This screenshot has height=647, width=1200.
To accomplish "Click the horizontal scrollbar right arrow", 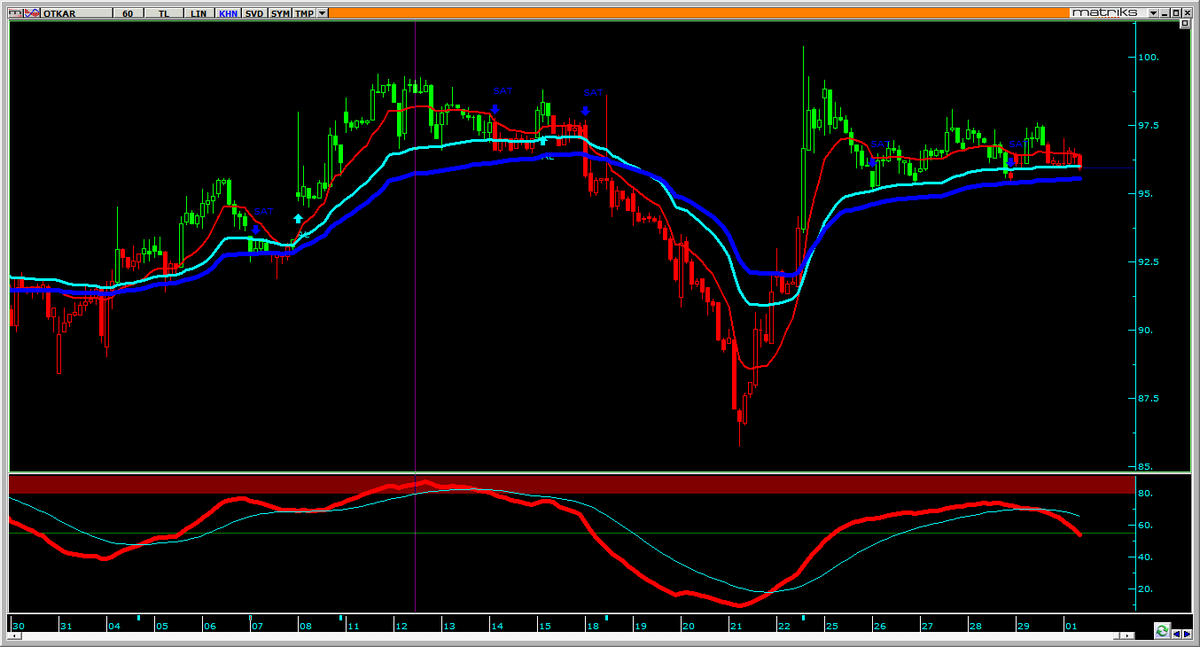I will 1127,636.
